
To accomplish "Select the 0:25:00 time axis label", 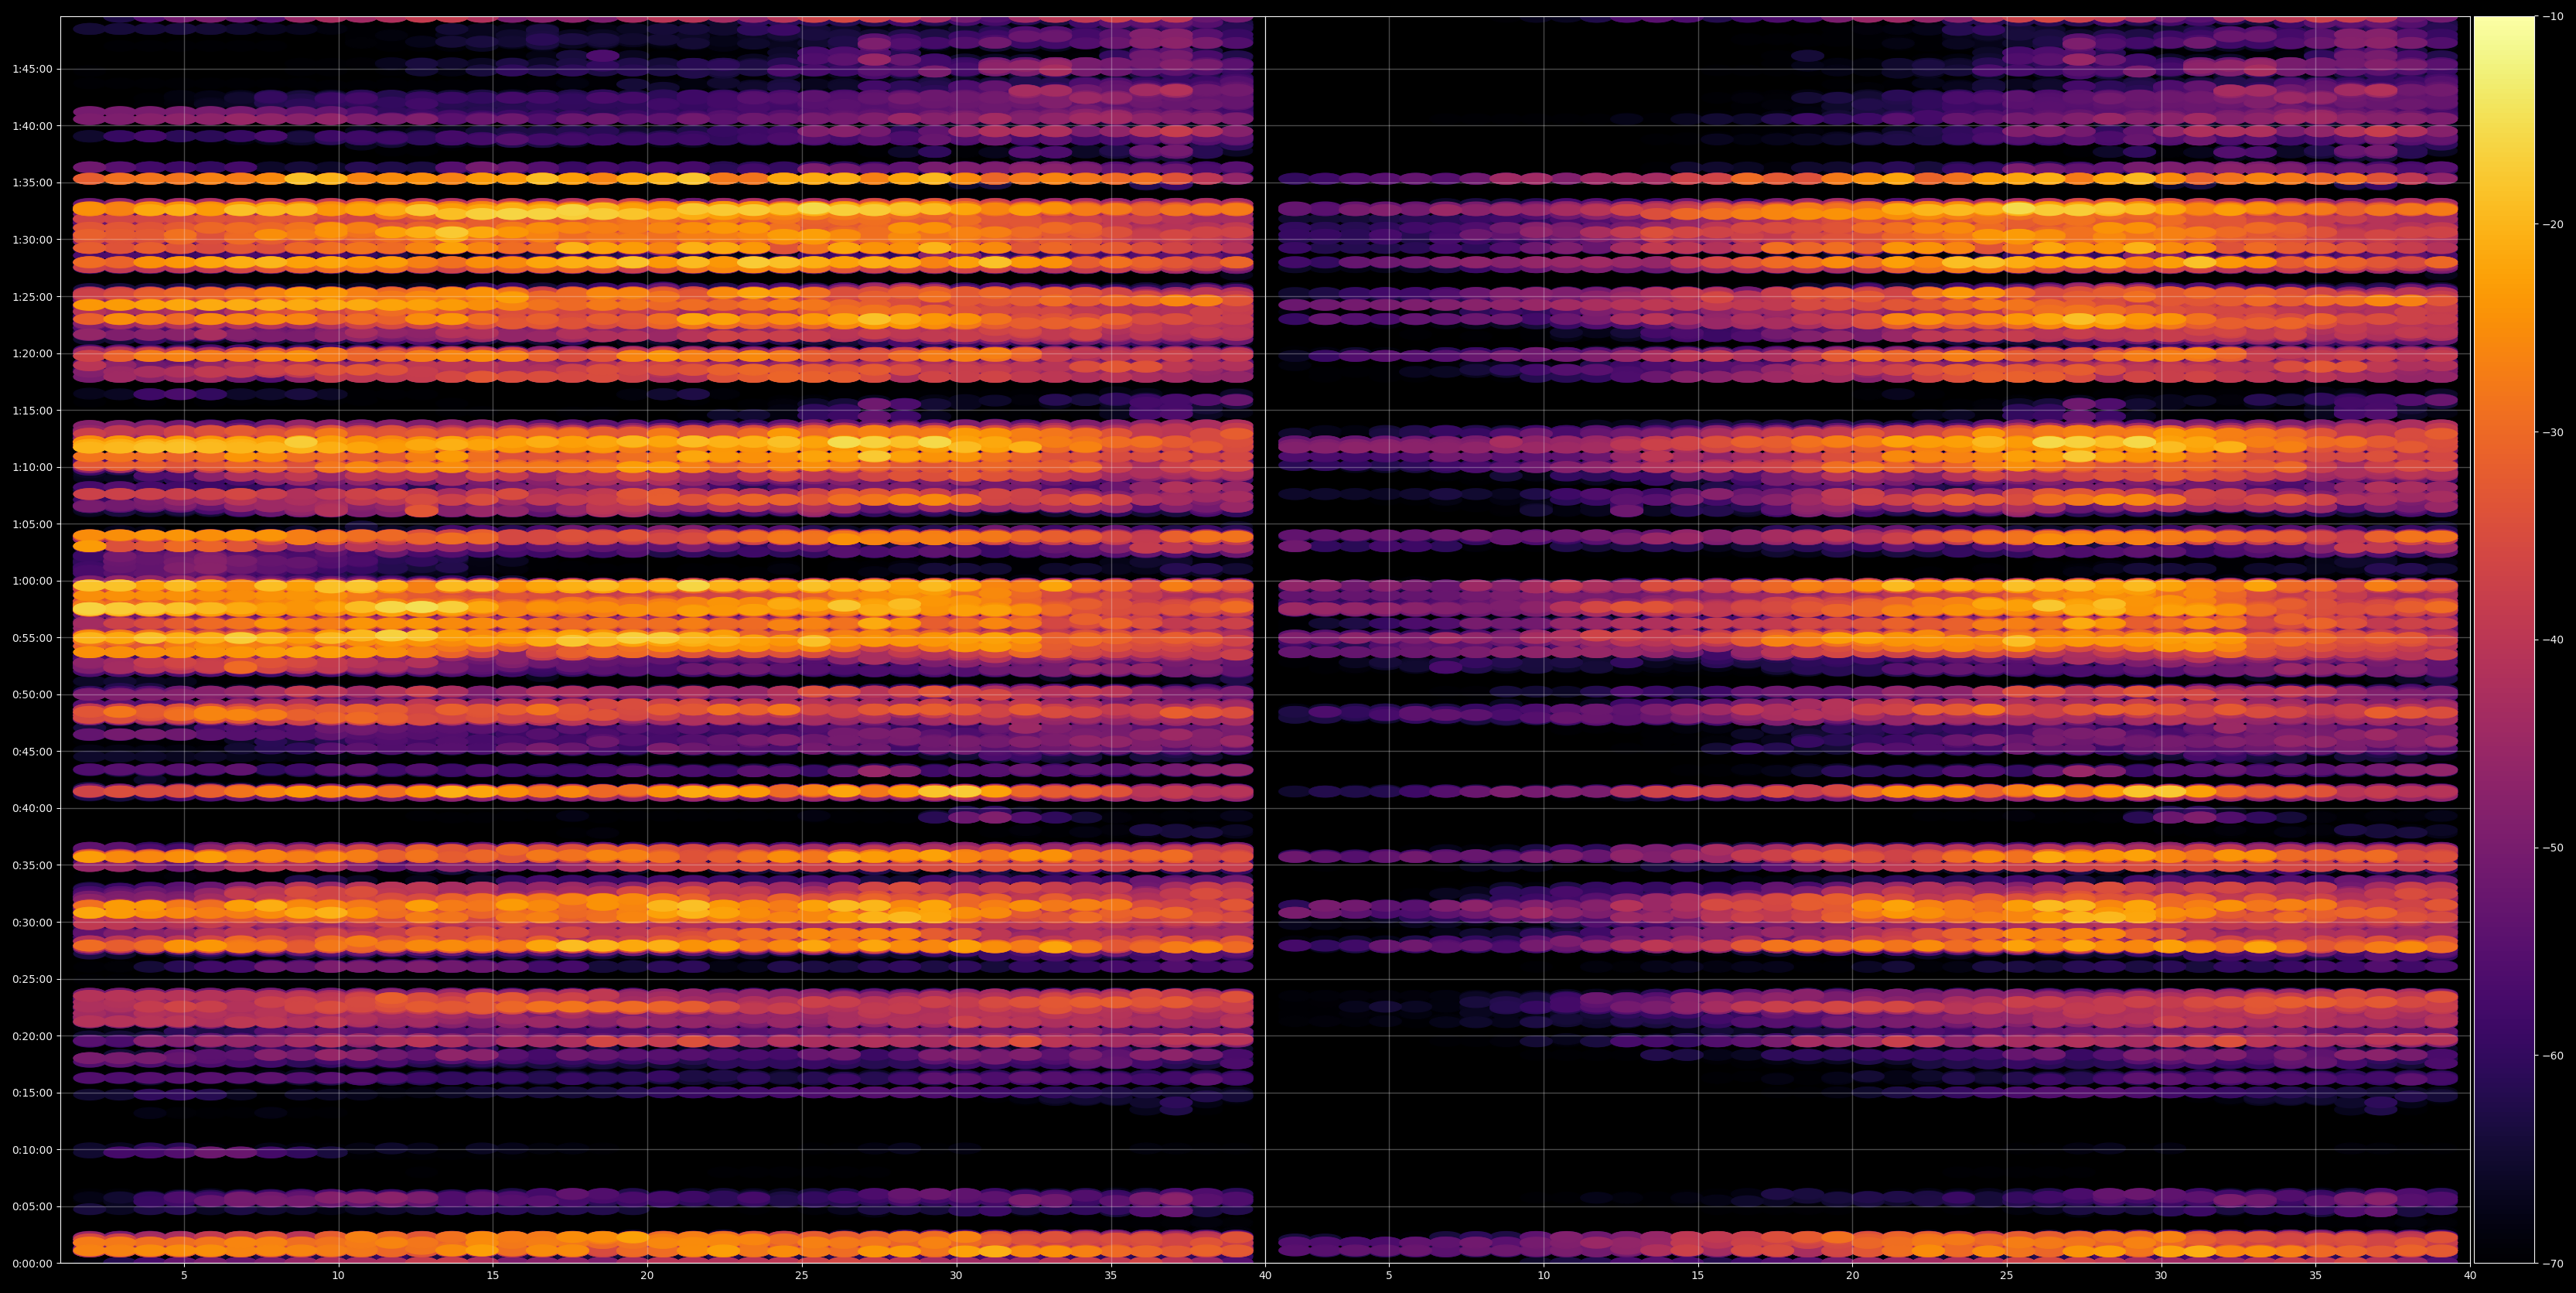I will [32, 979].
